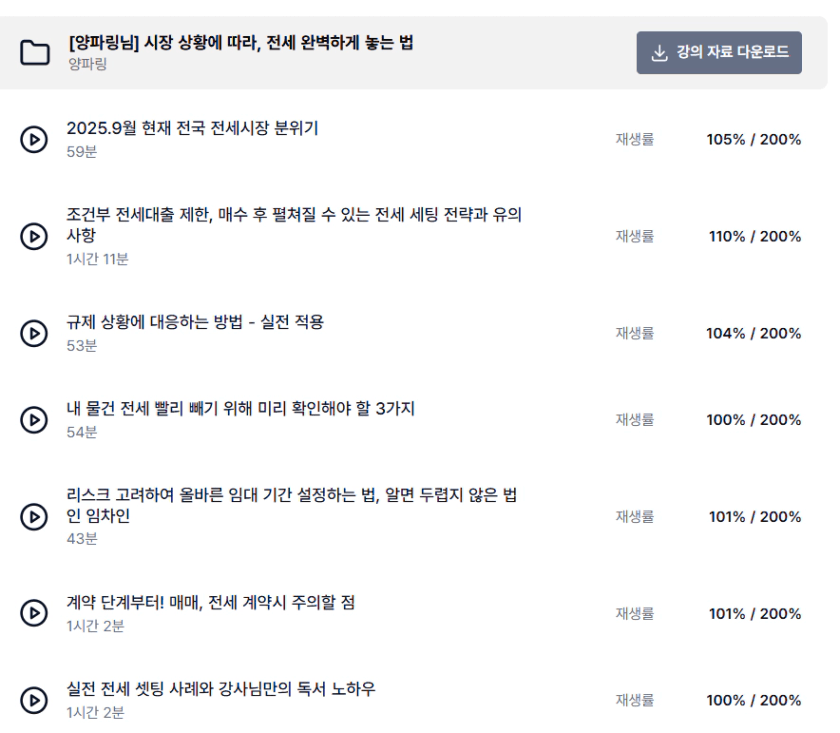840x733 pixels.
Task: Play the 규제 상황에 대응하는 방법 lecture icon
Action: [34, 333]
